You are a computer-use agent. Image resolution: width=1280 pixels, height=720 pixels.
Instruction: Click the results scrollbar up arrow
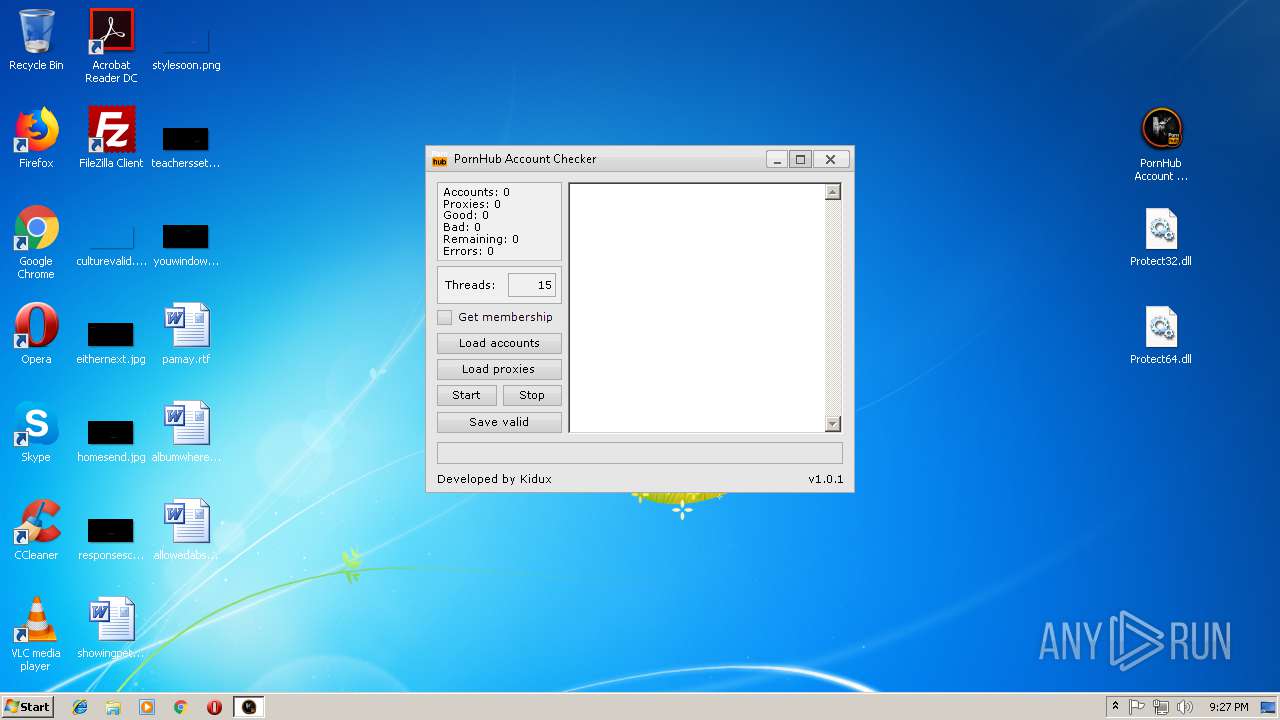[x=833, y=192]
